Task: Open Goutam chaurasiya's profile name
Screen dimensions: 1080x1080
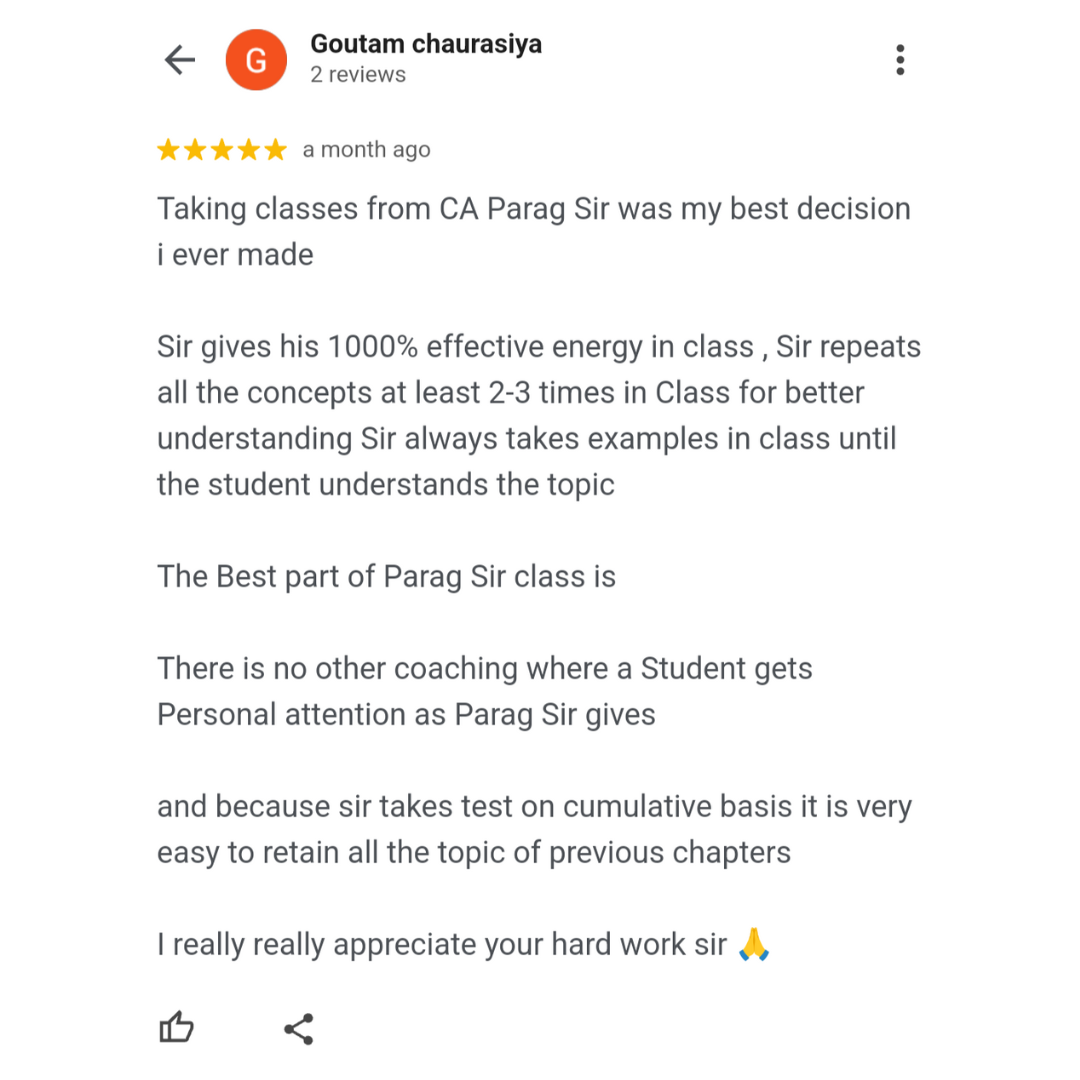Action: click(426, 44)
